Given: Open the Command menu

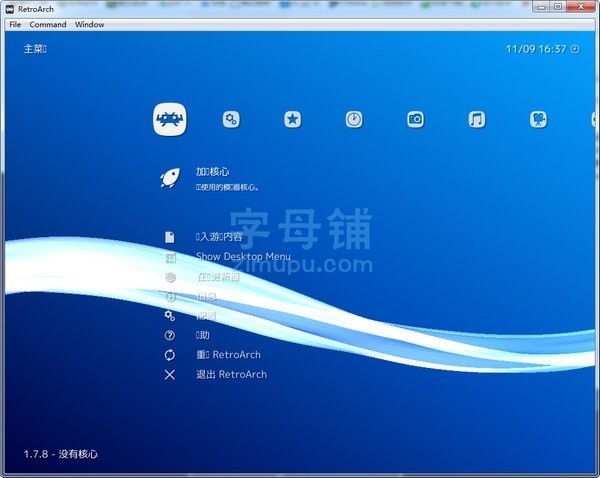Looking at the screenshot, I should tap(48, 24).
